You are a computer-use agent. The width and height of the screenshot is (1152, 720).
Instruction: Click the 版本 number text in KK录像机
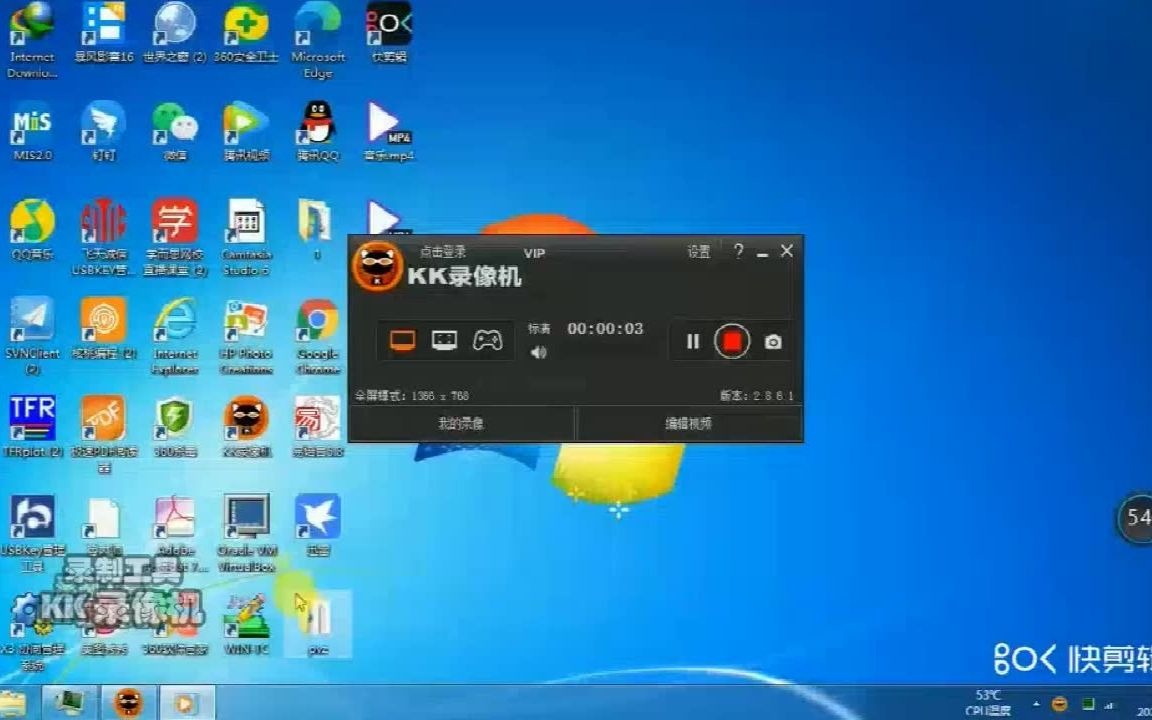[x=757, y=396]
